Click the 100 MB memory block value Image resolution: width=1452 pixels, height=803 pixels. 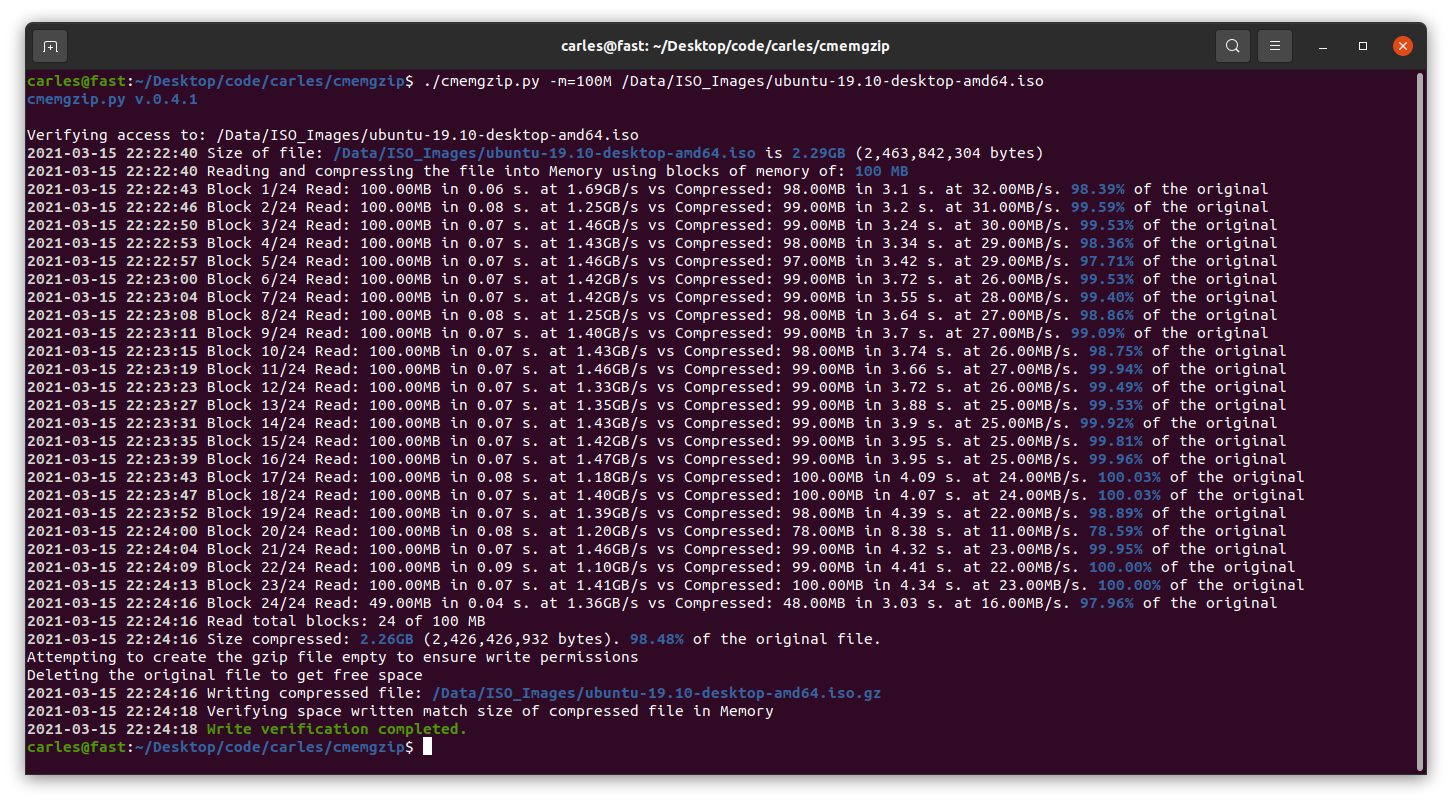(881, 171)
